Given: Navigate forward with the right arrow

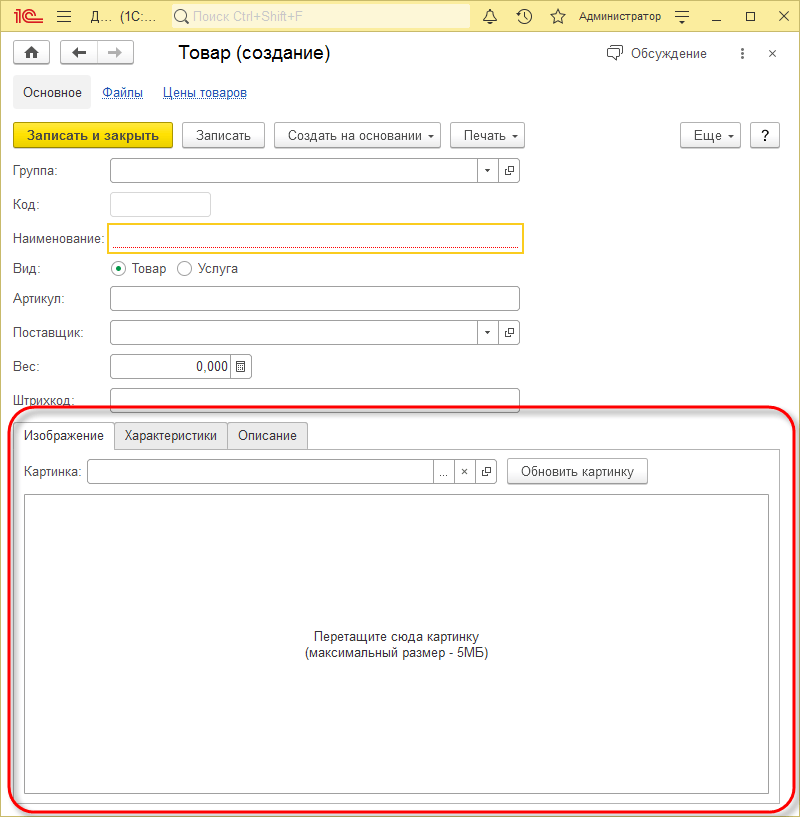Looking at the screenshot, I should (115, 53).
